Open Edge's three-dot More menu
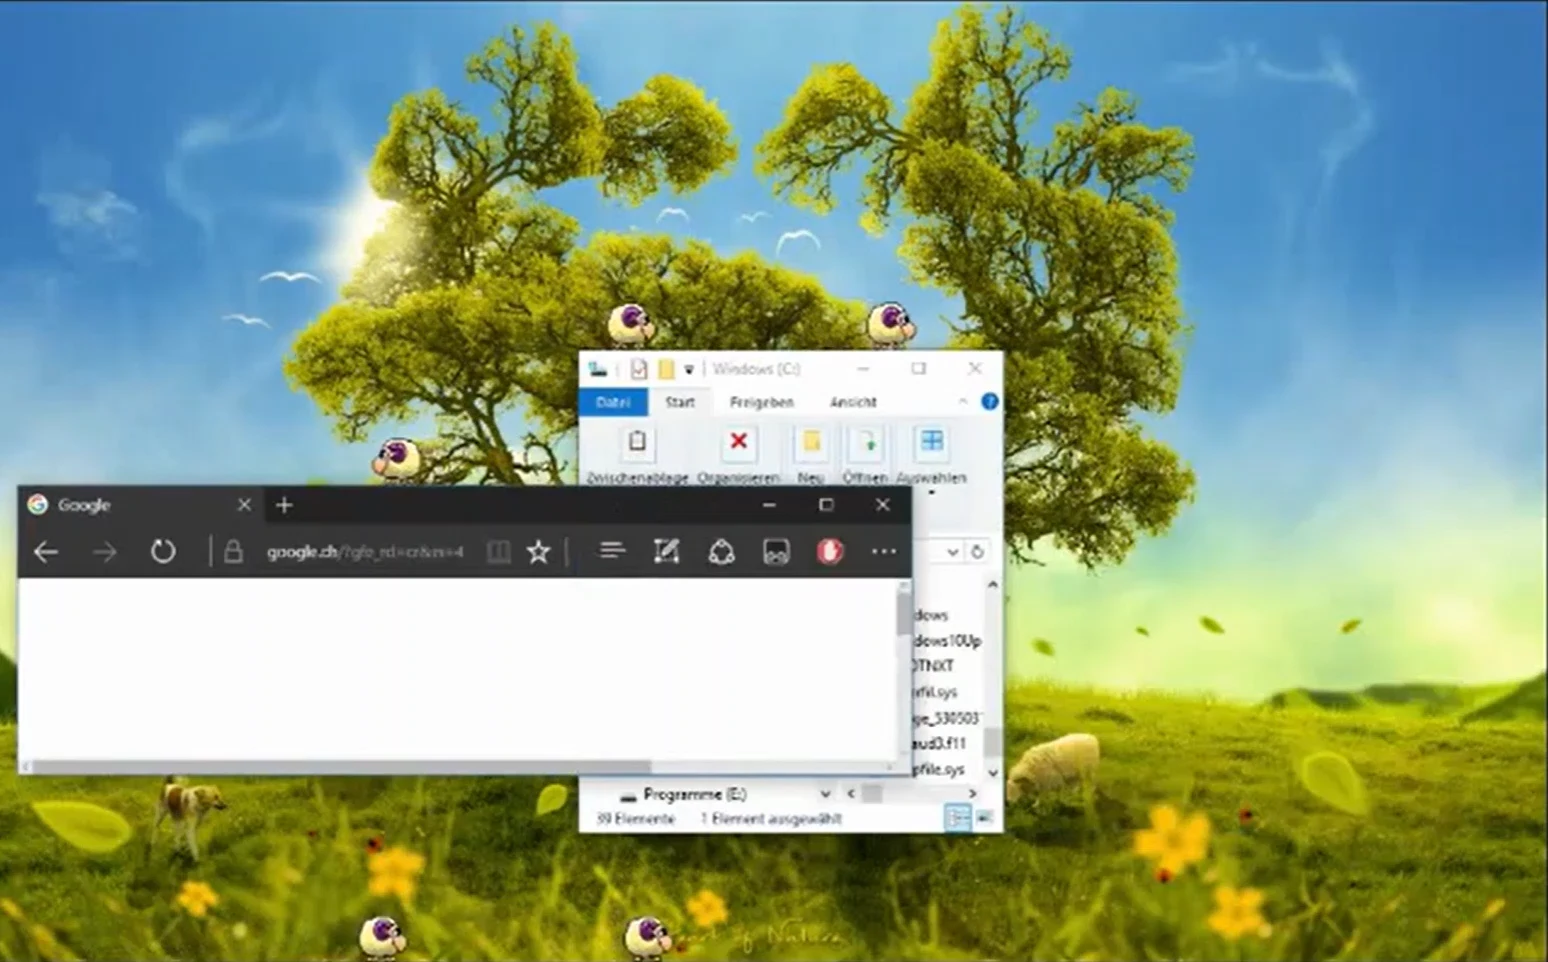The image size is (1548, 962). click(x=884, y=551)
